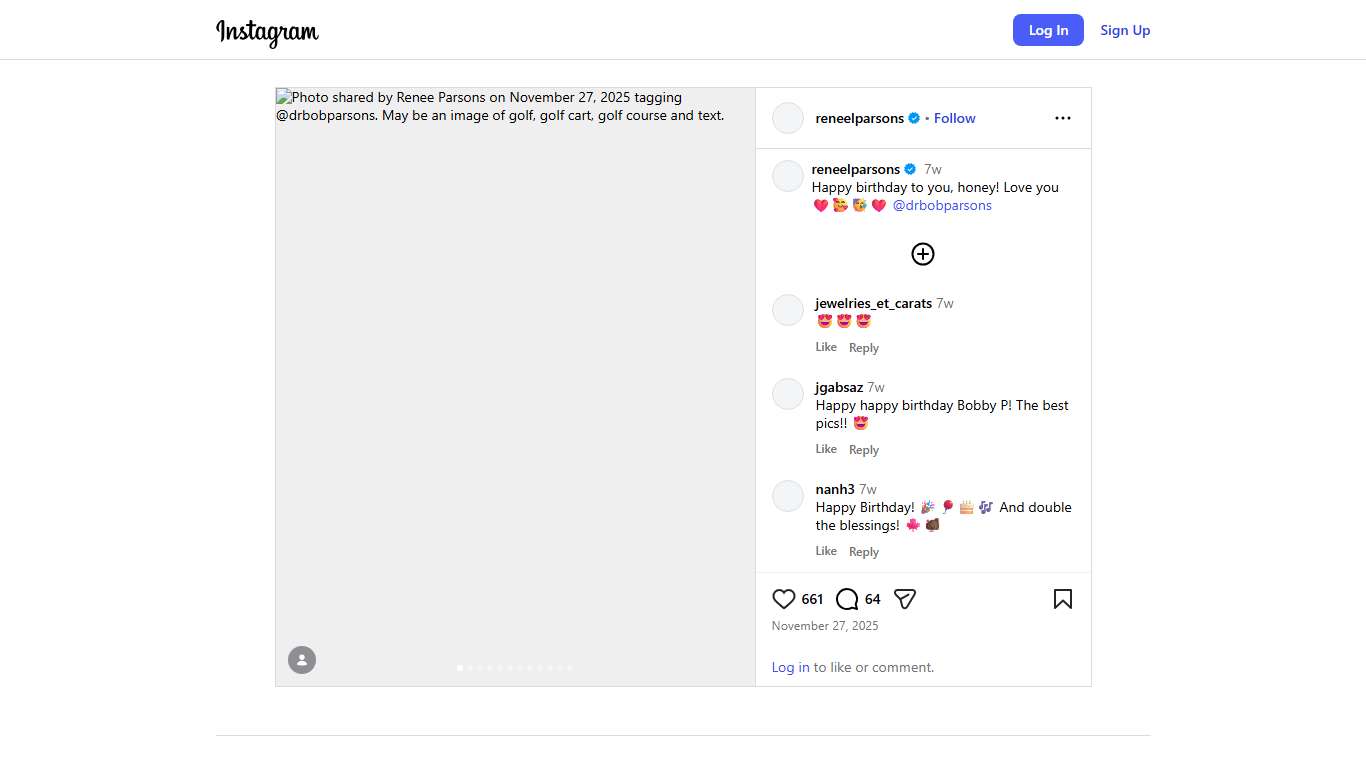Like the jewelries_et_carats comment

826,347
